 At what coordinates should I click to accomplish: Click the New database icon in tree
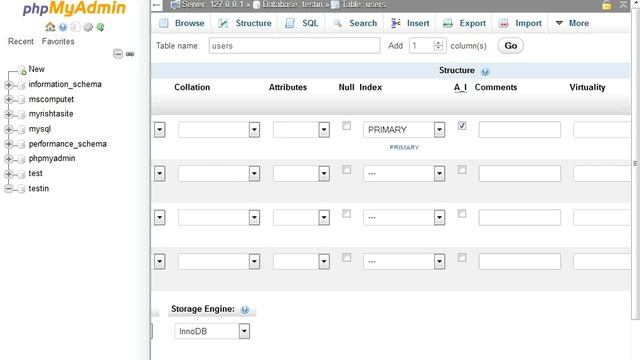pos(22,70)
